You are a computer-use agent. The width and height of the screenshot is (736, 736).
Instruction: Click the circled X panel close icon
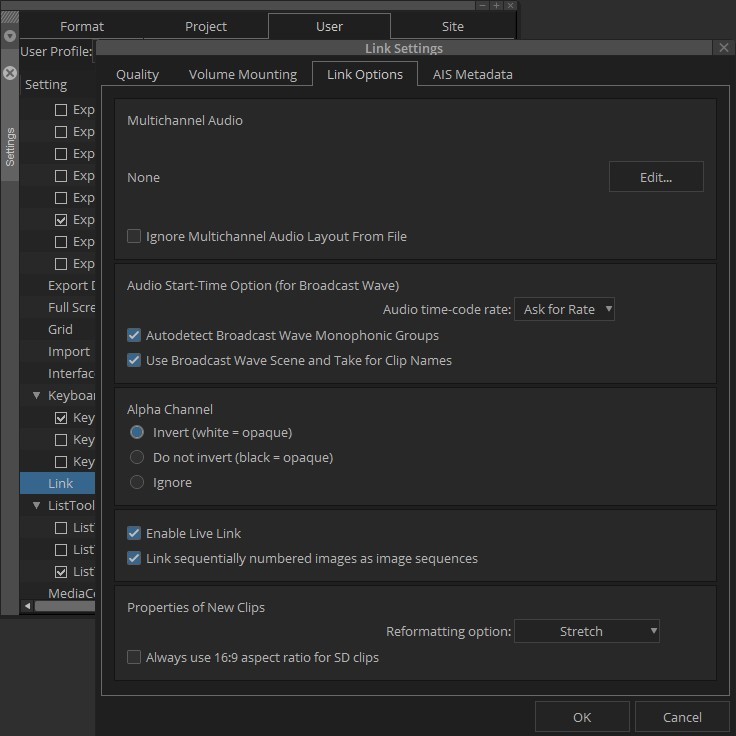point(10,73)
